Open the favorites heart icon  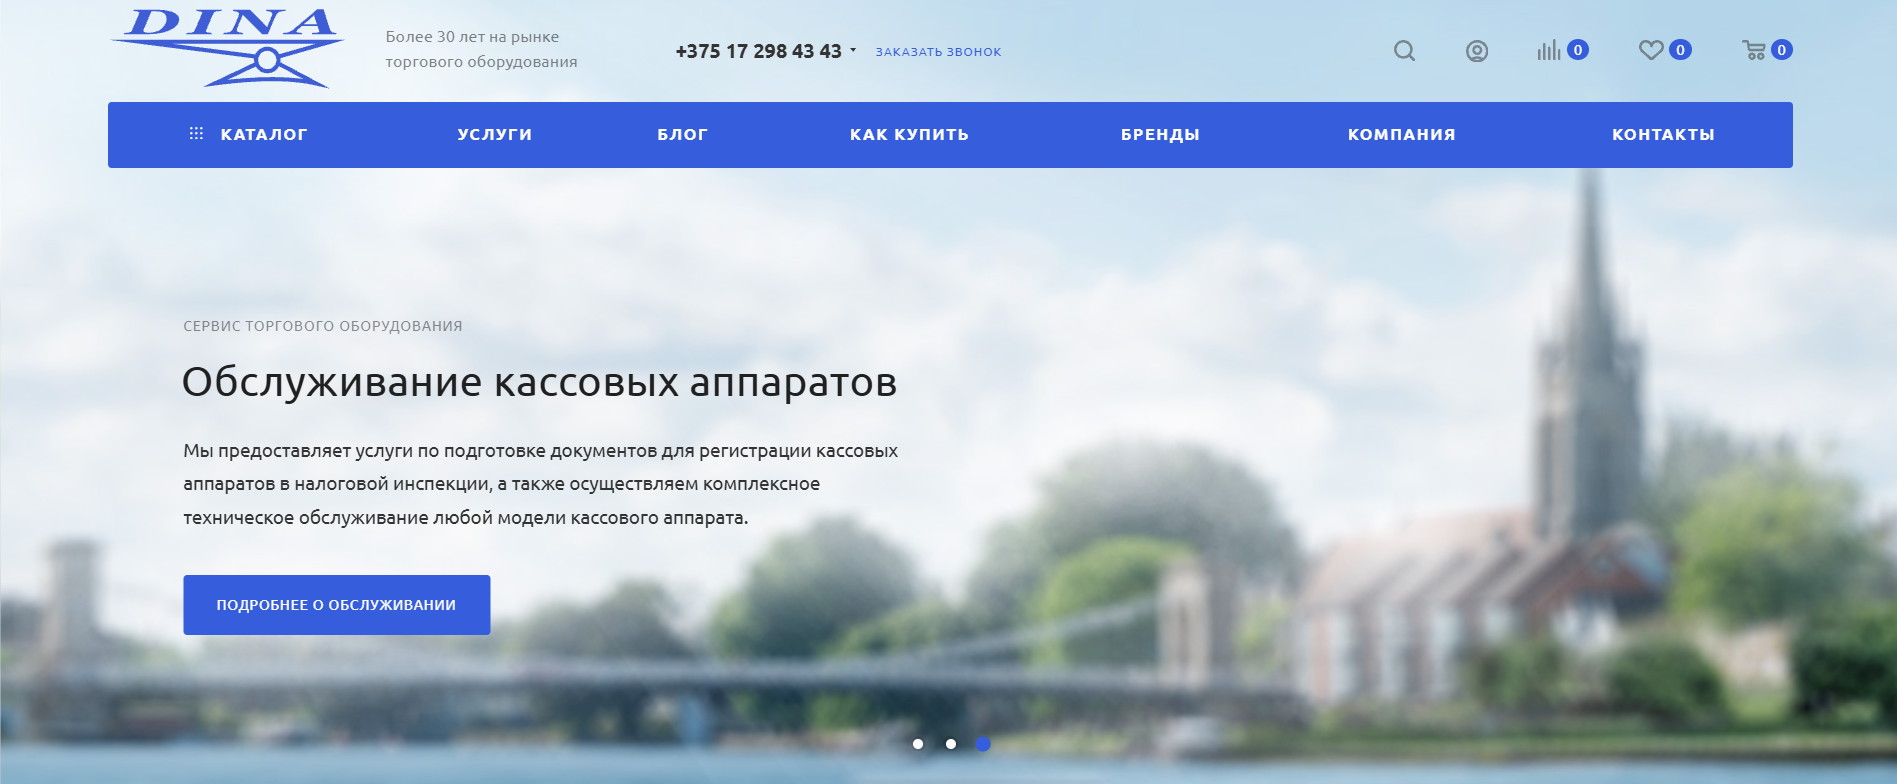coord(1651,49)
